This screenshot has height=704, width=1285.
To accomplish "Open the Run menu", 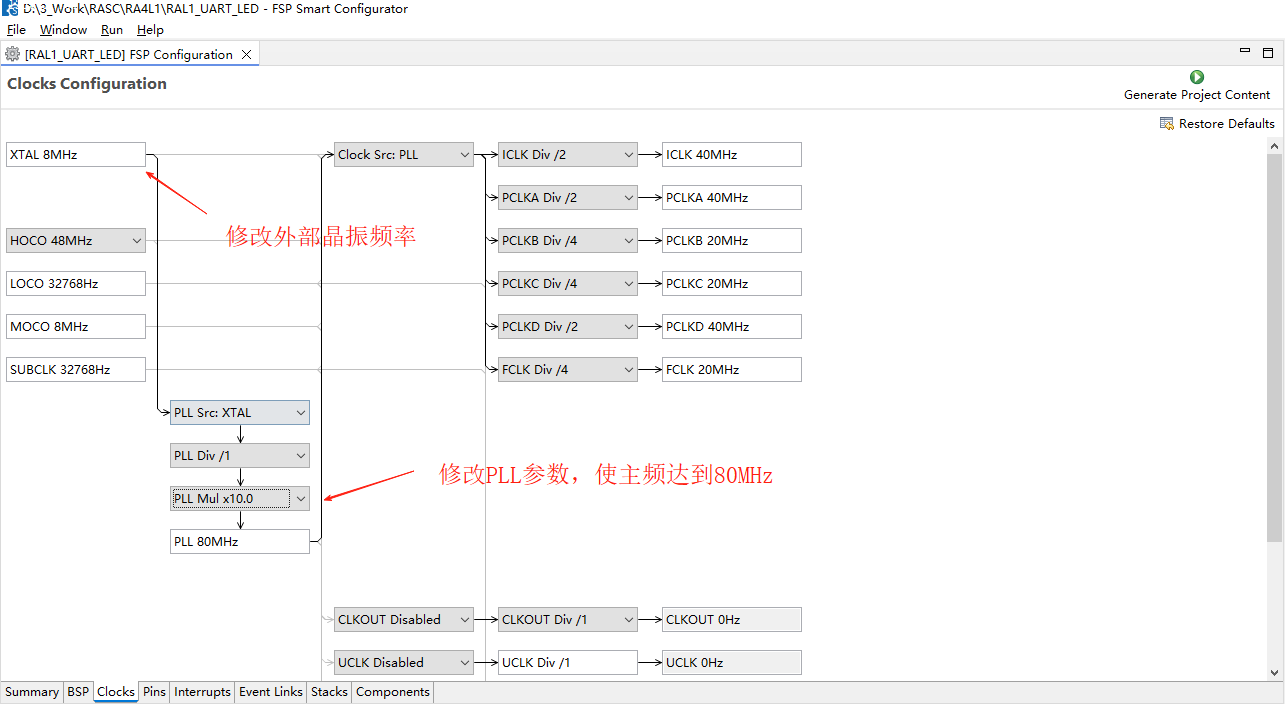I will (x=112, y=30).
